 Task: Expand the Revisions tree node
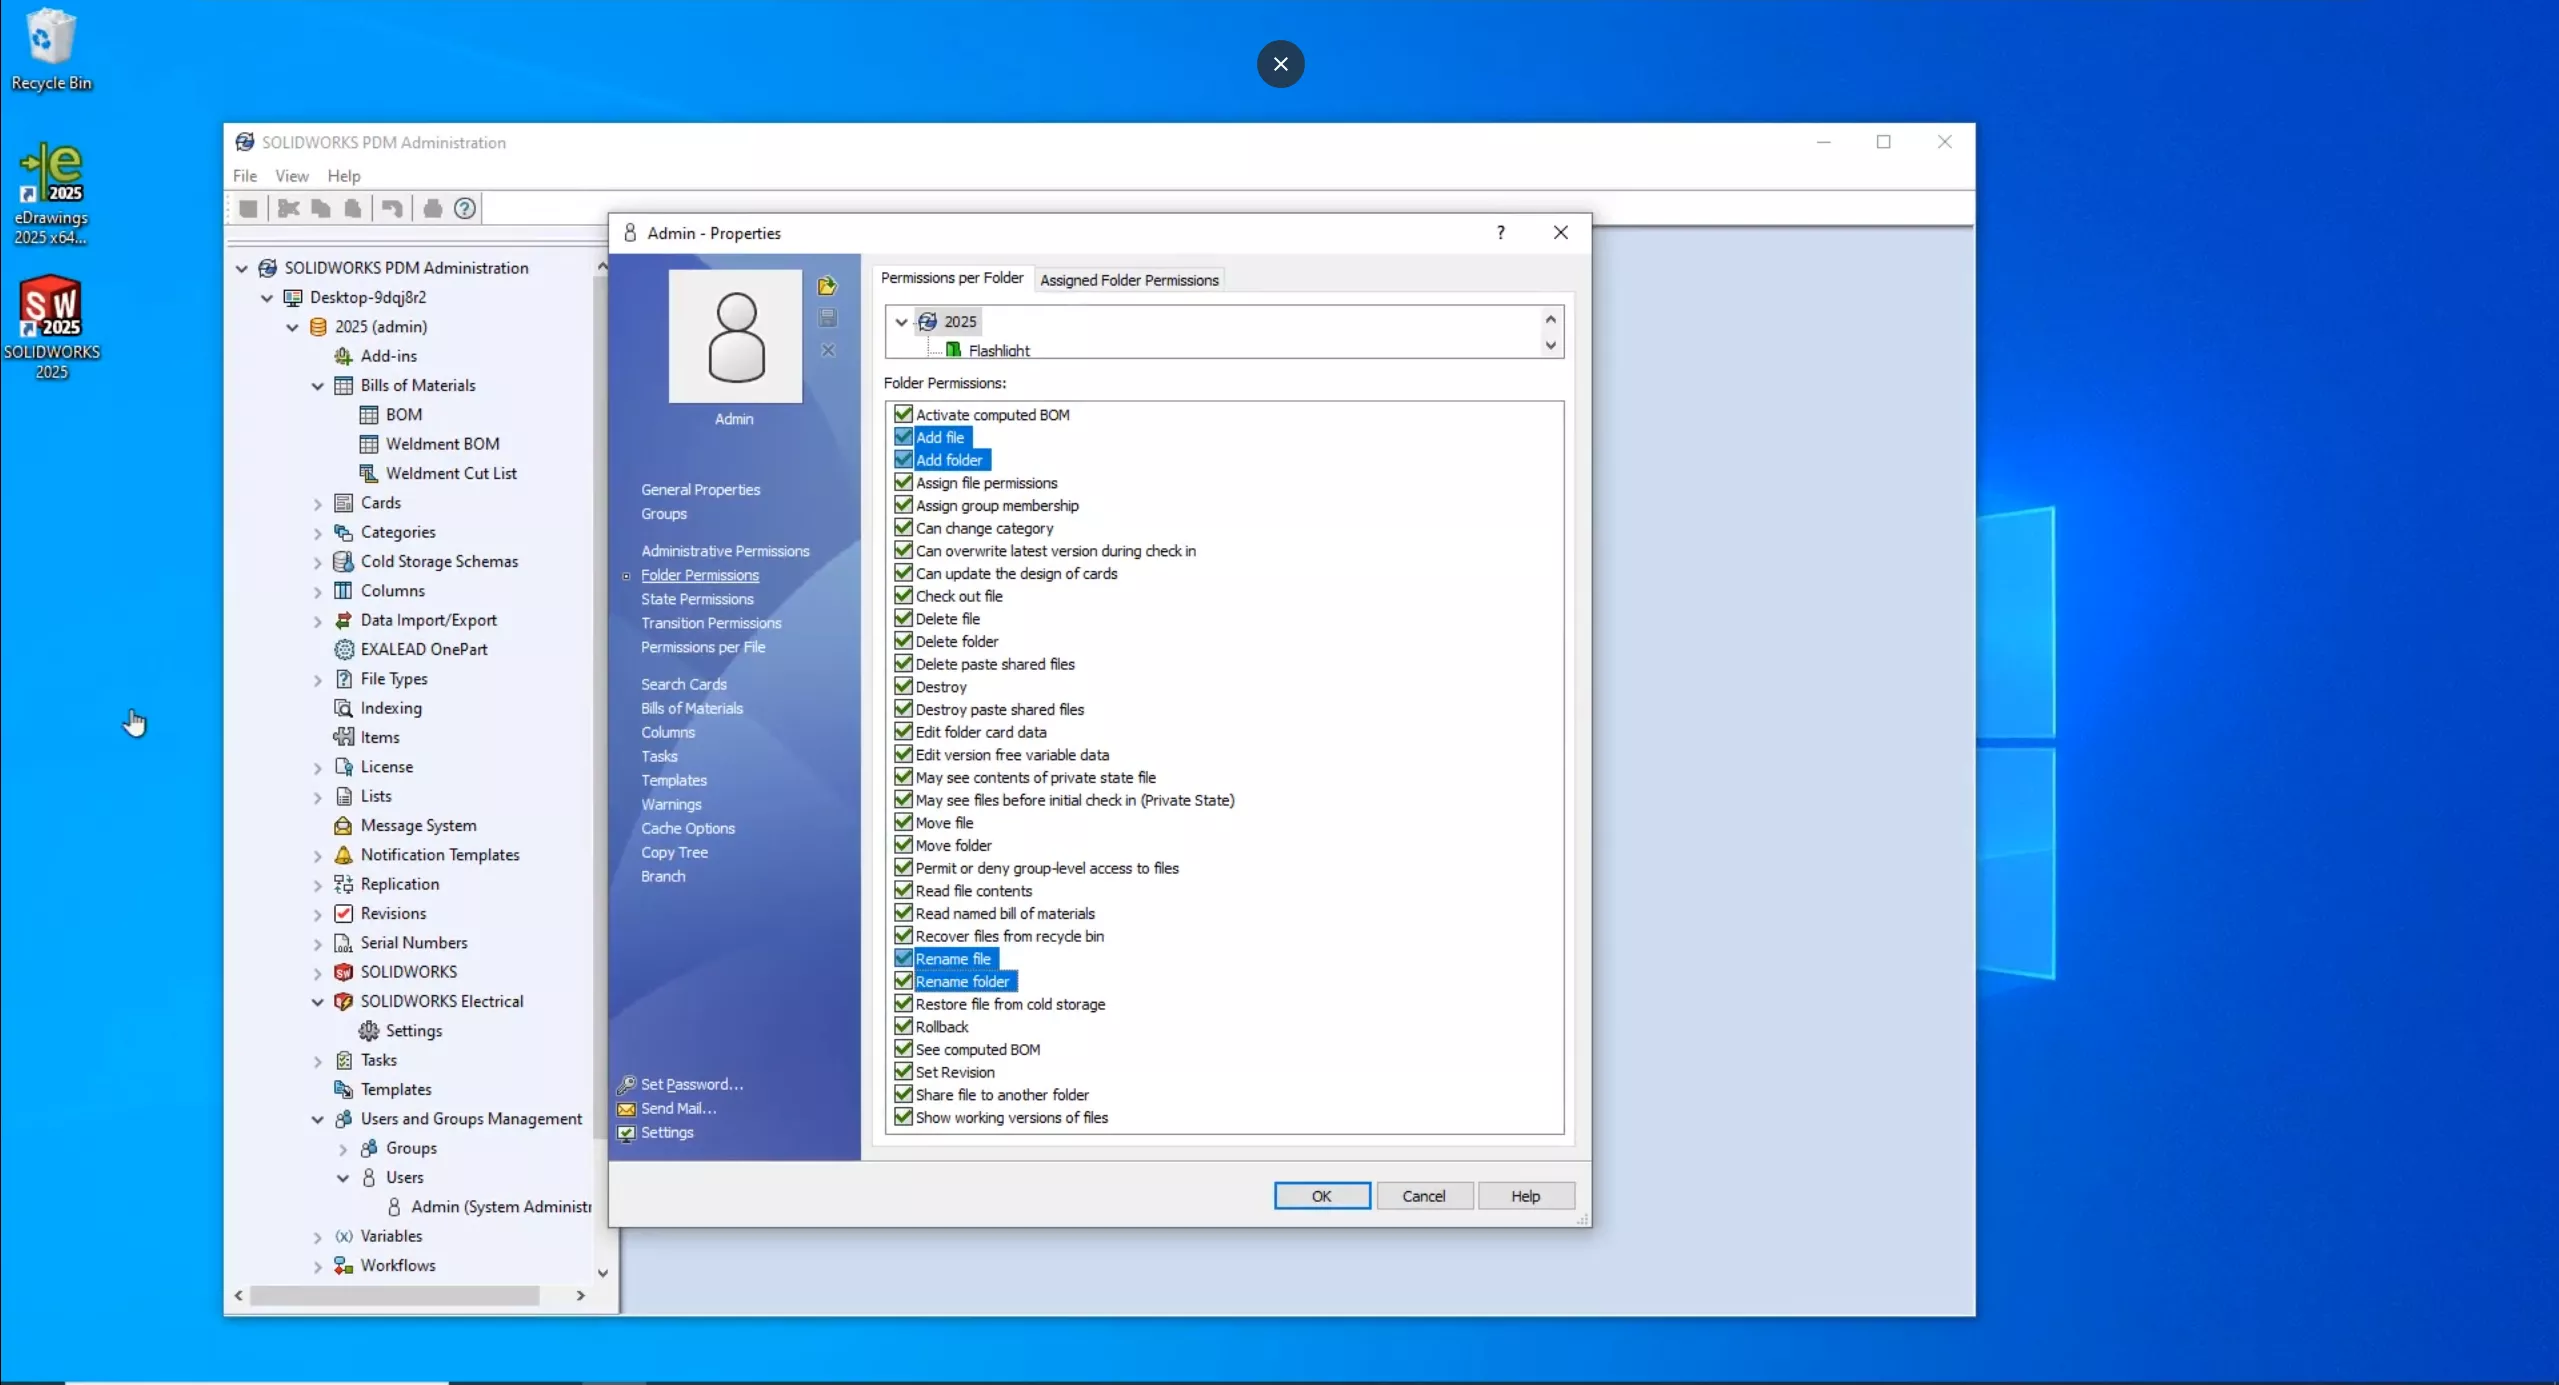[317, 915]
